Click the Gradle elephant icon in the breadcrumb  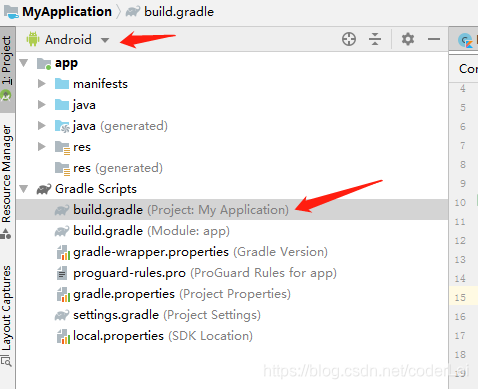132,12
